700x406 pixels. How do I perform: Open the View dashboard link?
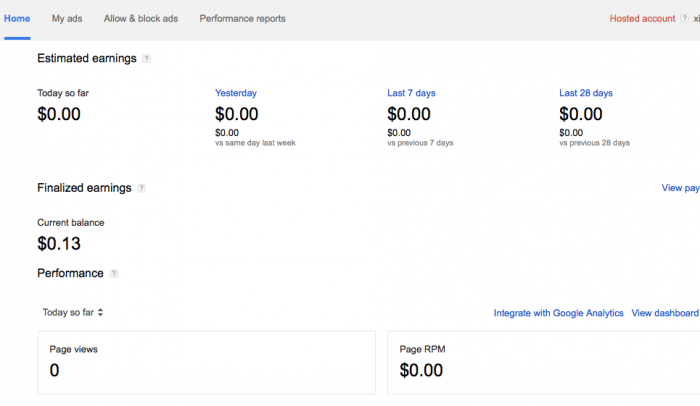pos(666,313)
